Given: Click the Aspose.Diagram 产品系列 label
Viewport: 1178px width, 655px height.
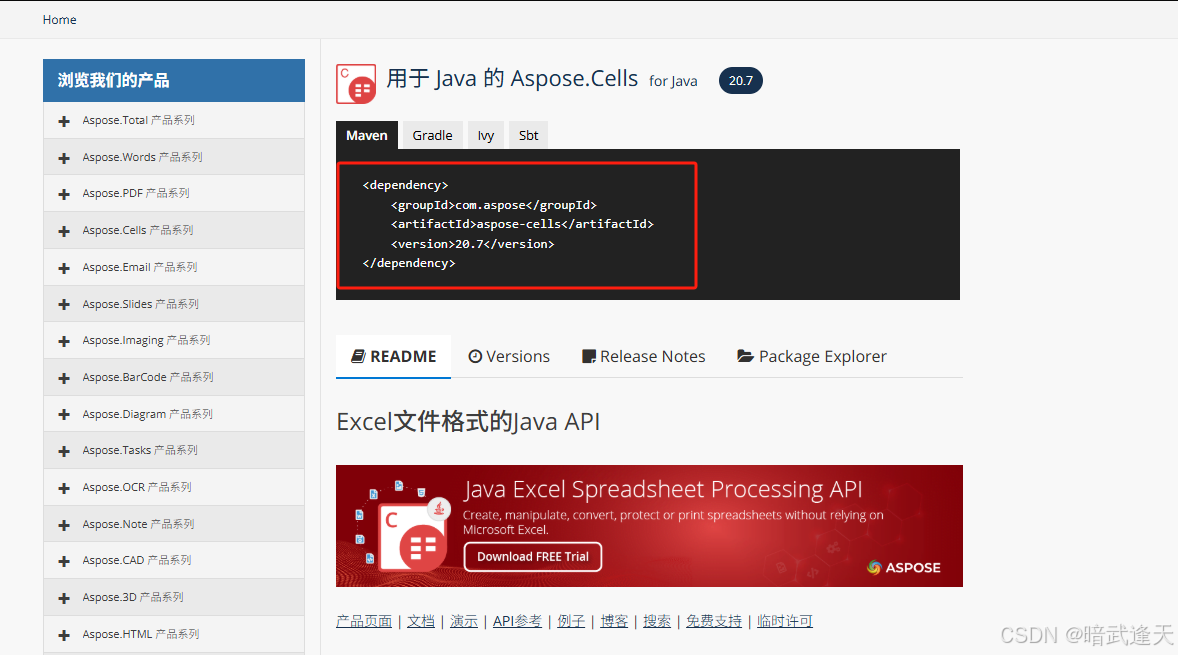Looking at the screenshot, I should [147, 414].
